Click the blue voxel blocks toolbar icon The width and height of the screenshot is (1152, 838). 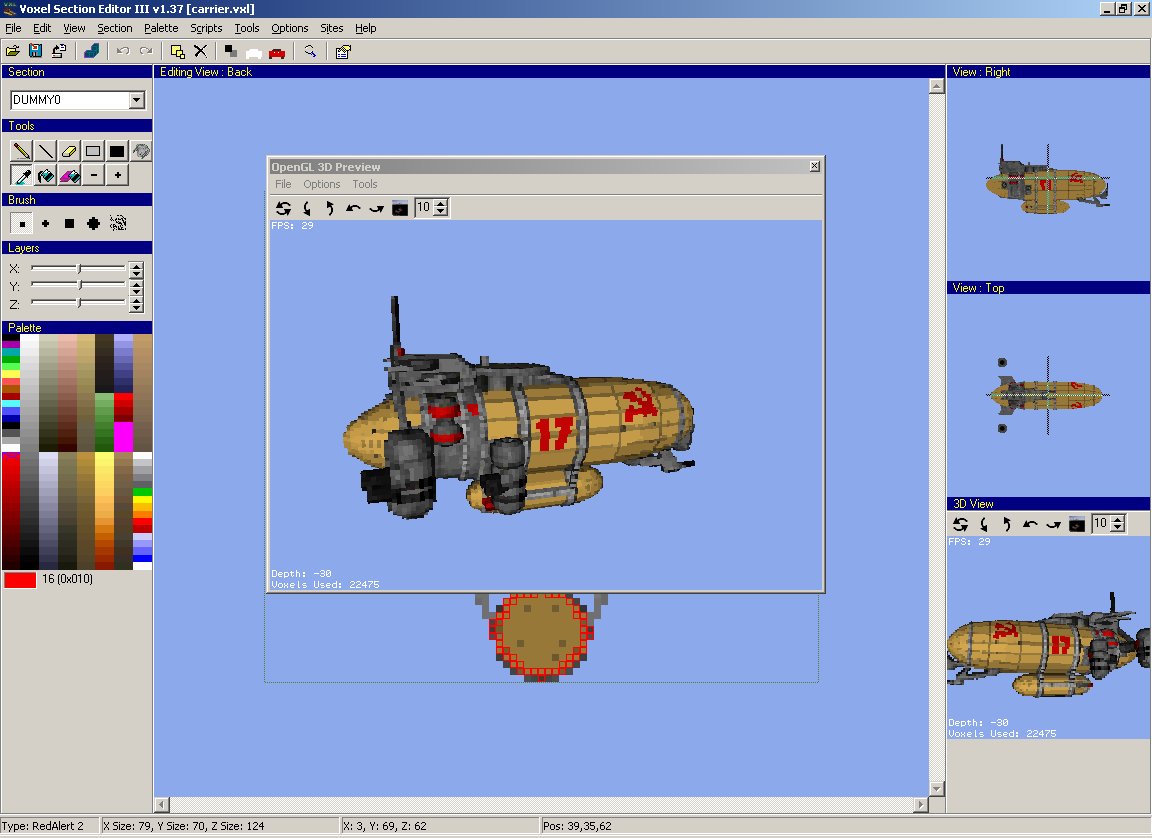point(92,51)
